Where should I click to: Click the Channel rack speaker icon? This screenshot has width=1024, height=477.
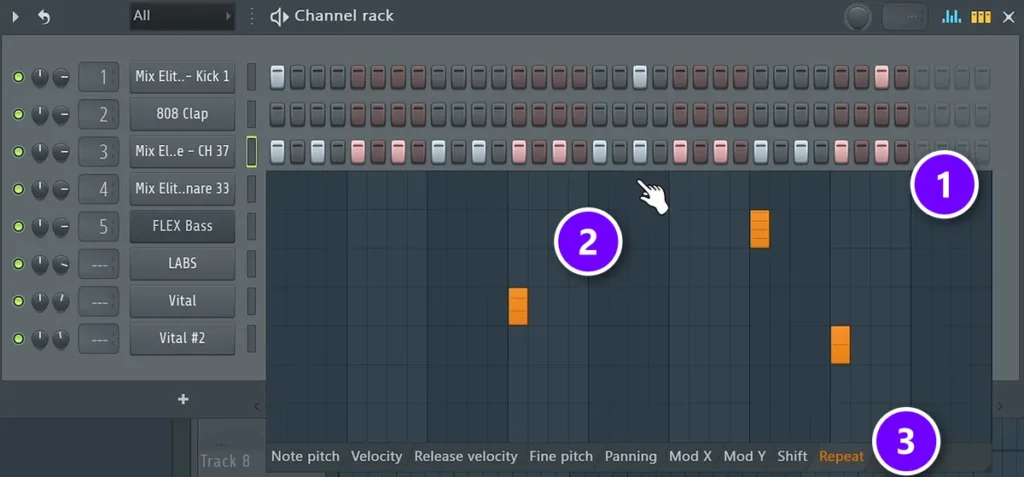pyautogui.click(x=280, y=17)
